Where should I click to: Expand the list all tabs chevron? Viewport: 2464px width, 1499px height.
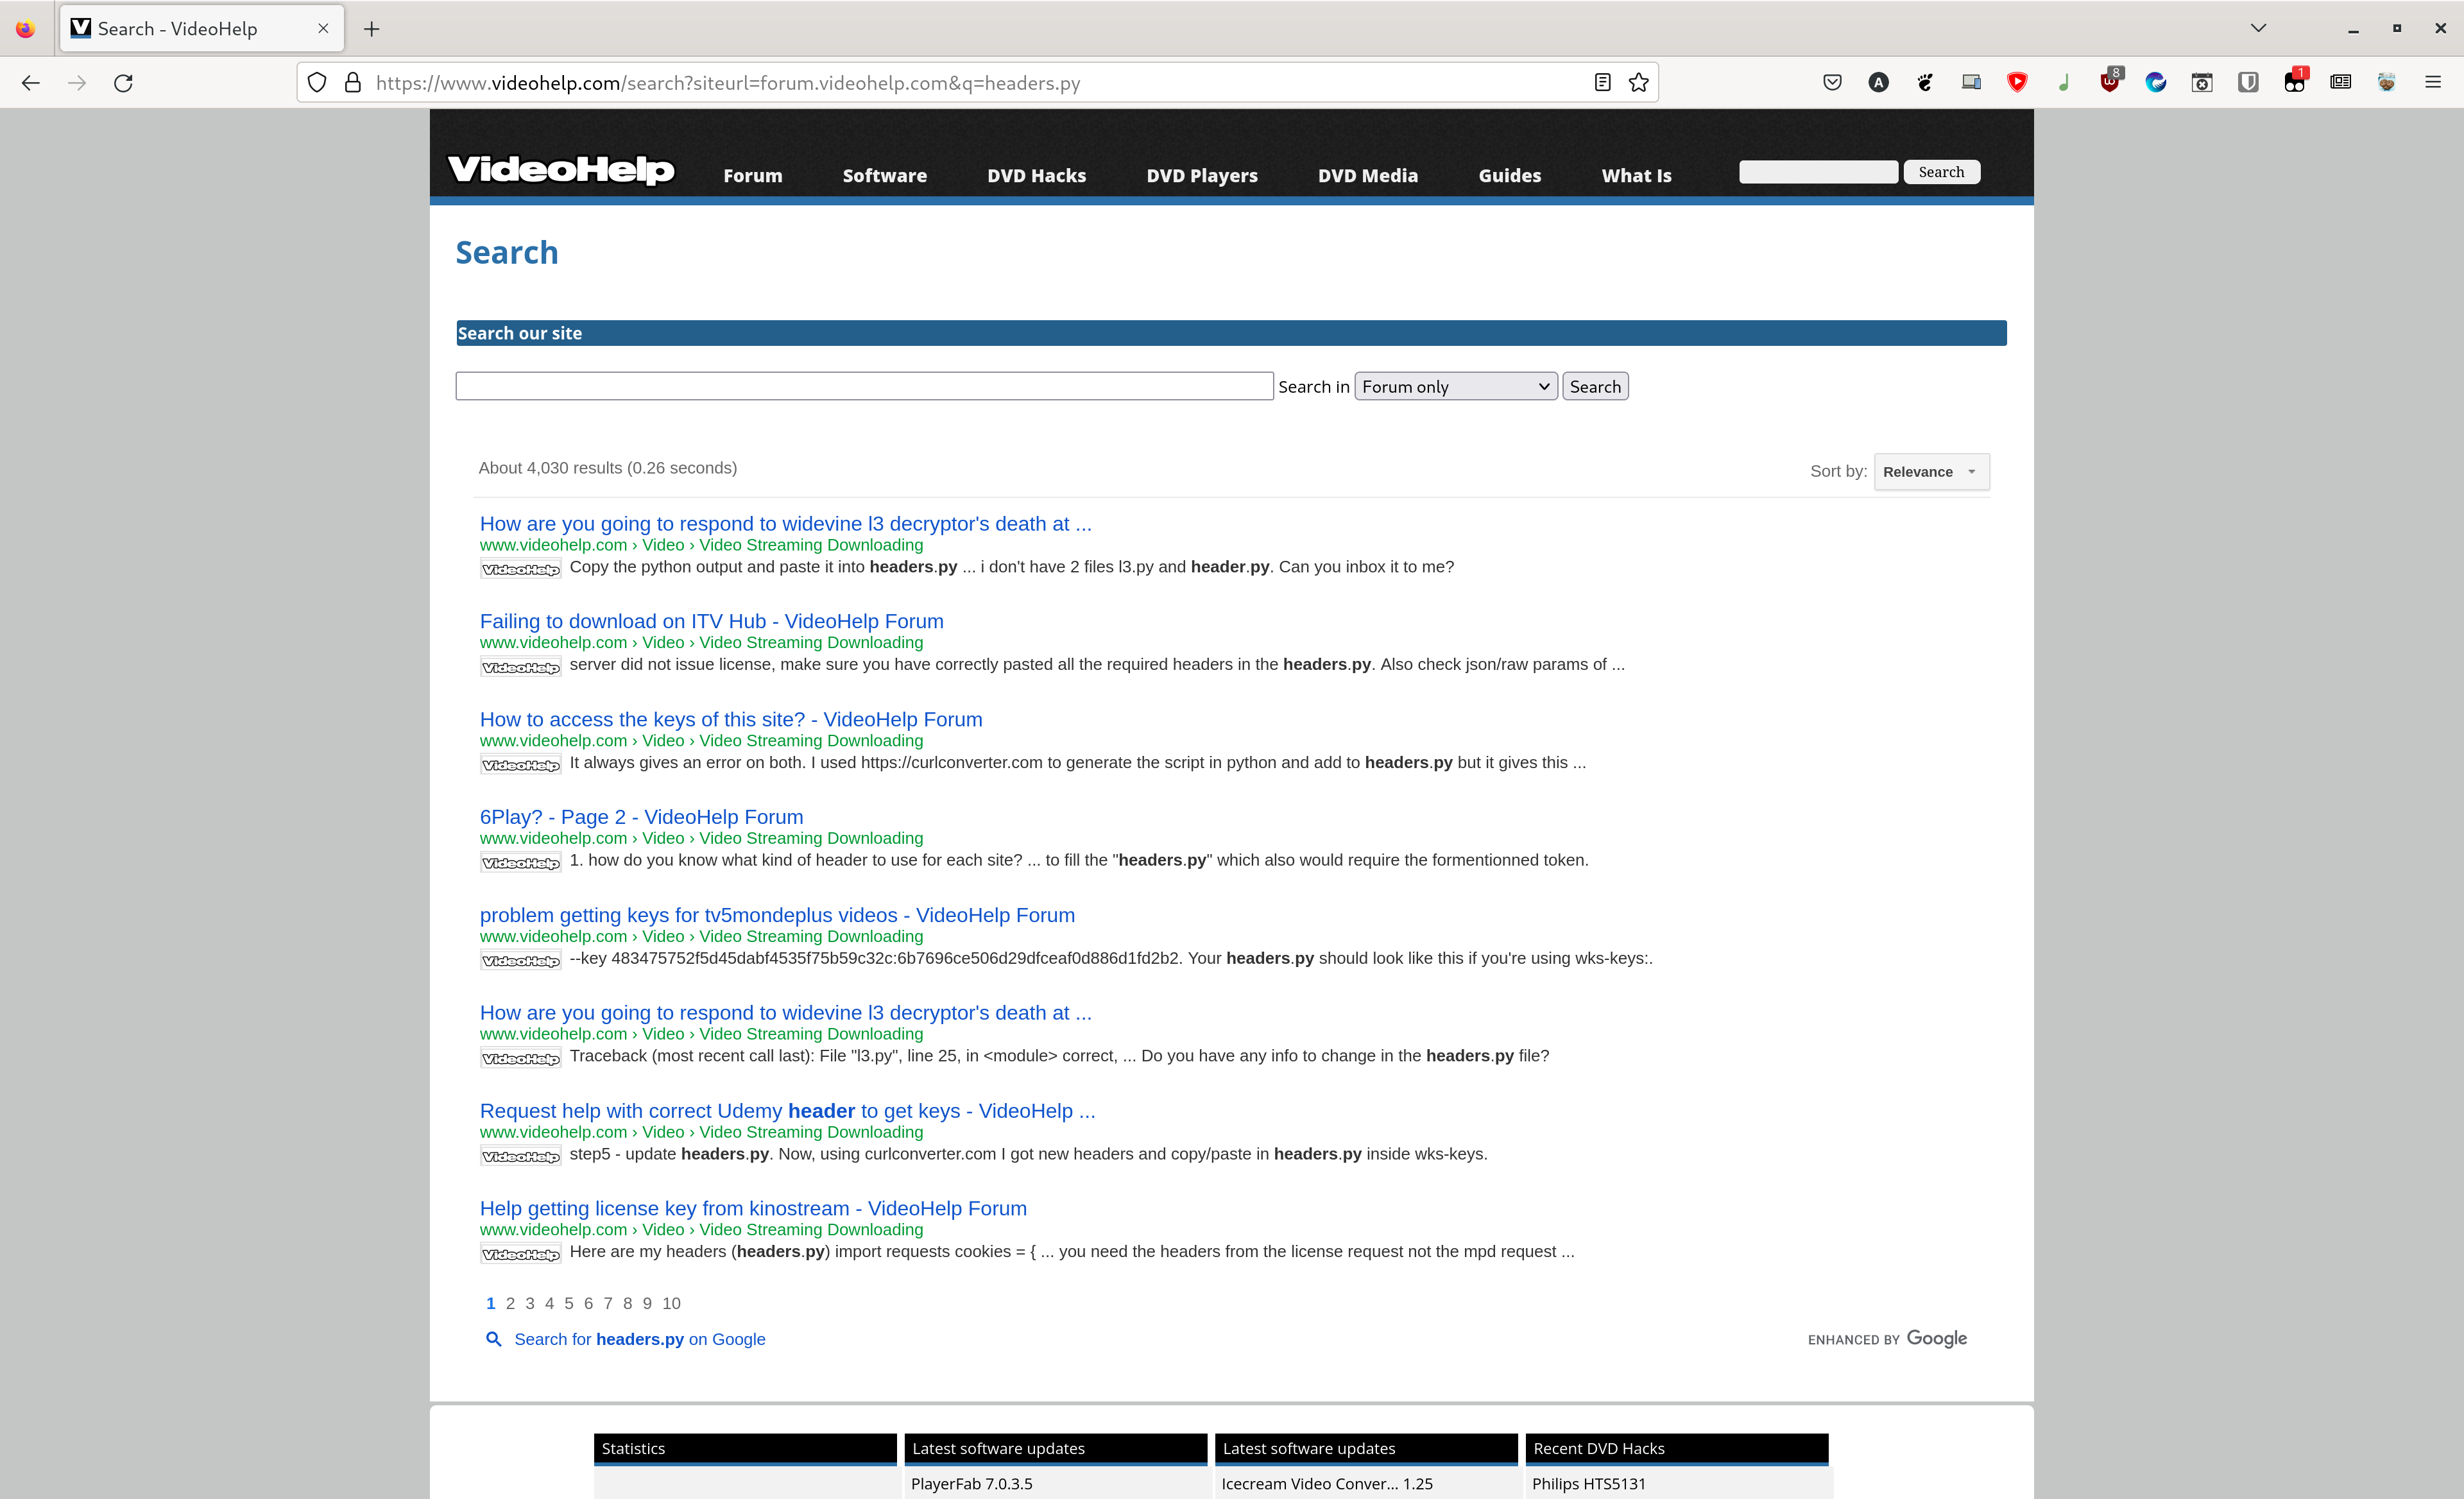point(2258,28)
